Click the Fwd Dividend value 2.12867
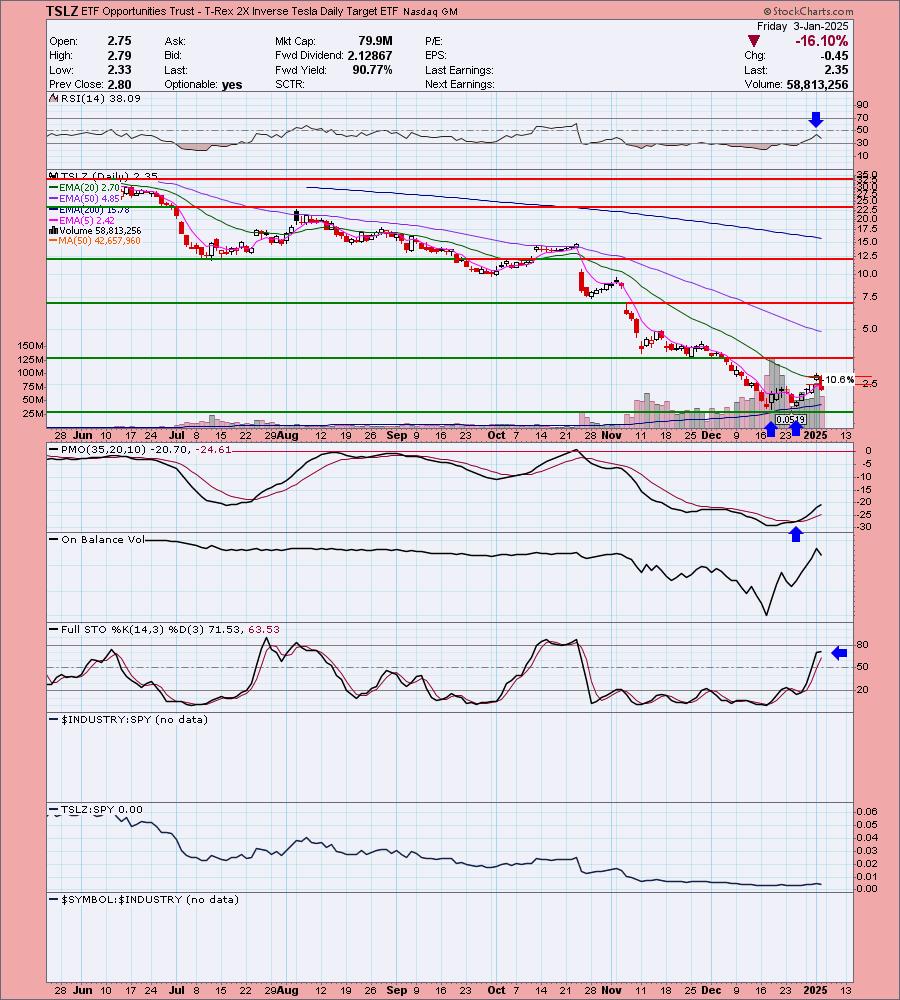The image size is (900, 1000). coord(370,55)
